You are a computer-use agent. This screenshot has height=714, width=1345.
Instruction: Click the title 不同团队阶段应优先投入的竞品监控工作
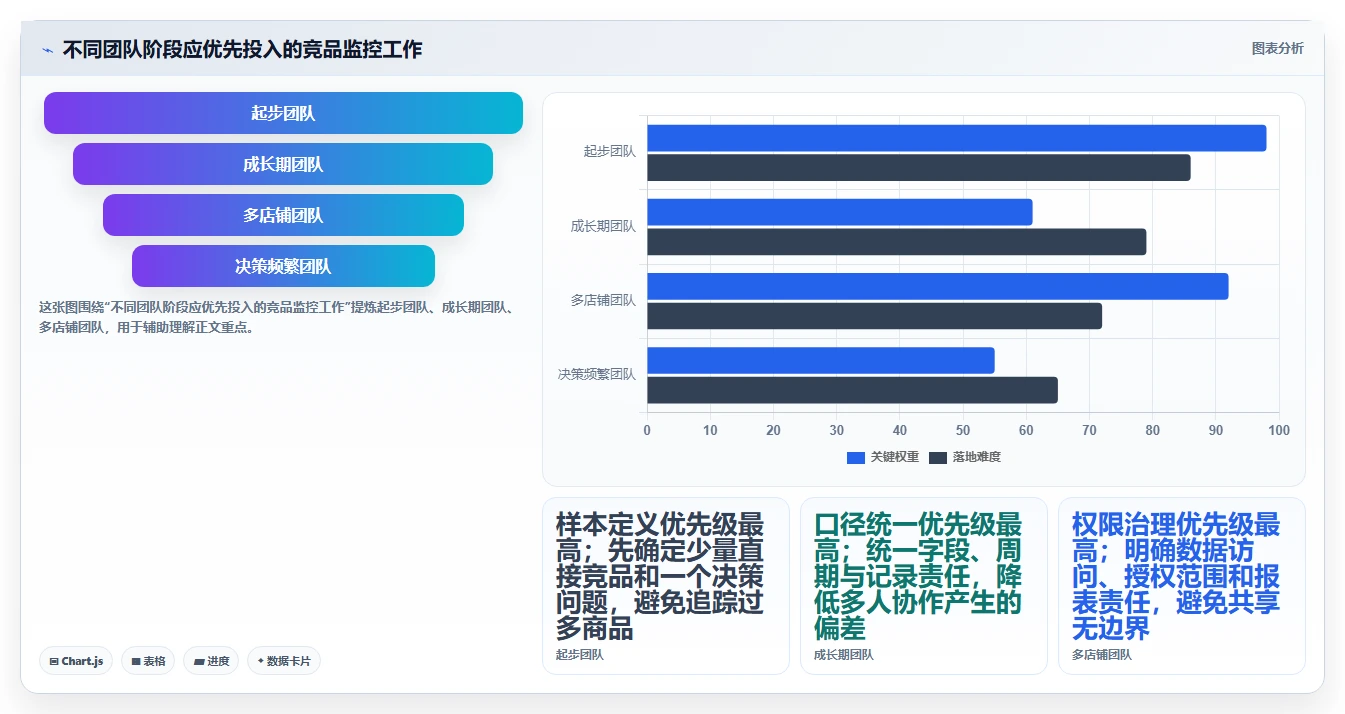click(x=242, y=49)
